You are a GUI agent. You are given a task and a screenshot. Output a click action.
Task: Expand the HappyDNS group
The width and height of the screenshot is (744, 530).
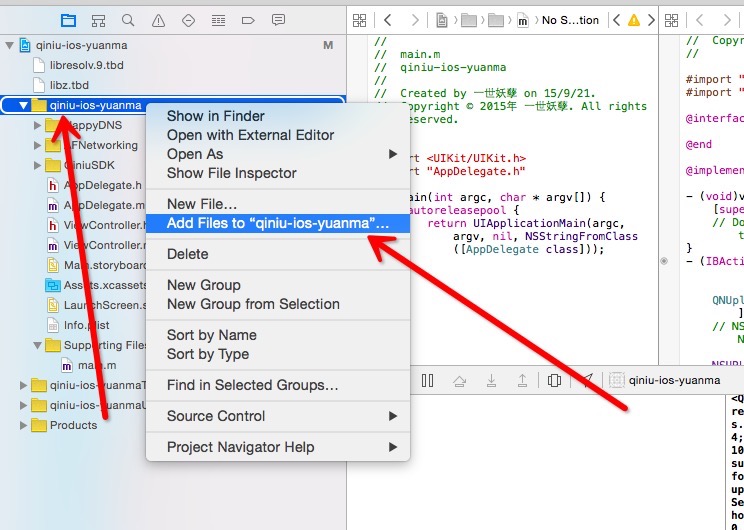coord(37,125)
